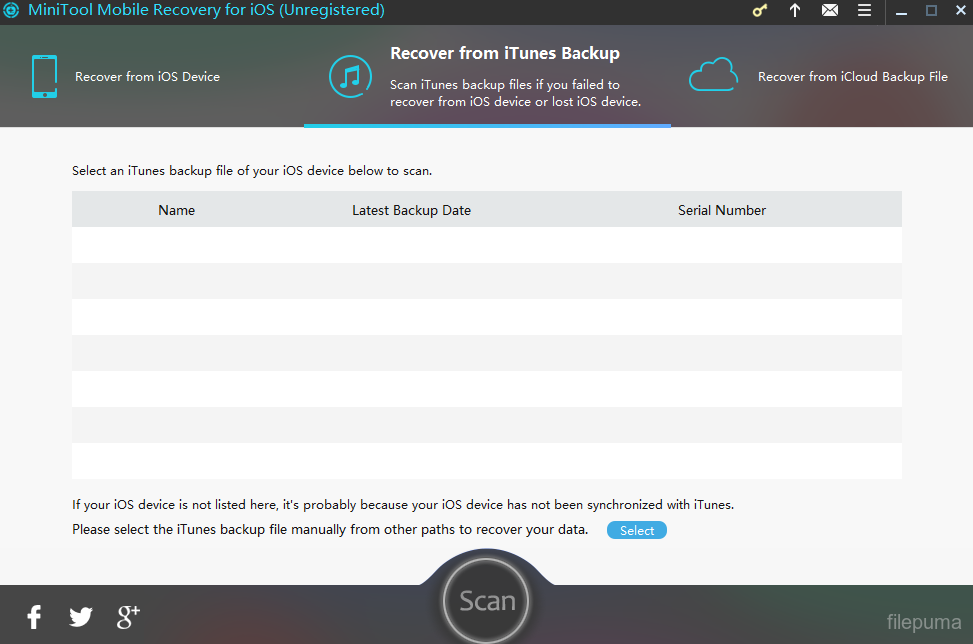Click the phone icon for iOS Device
Screen dimensions: 973x644
pos(44,77)
